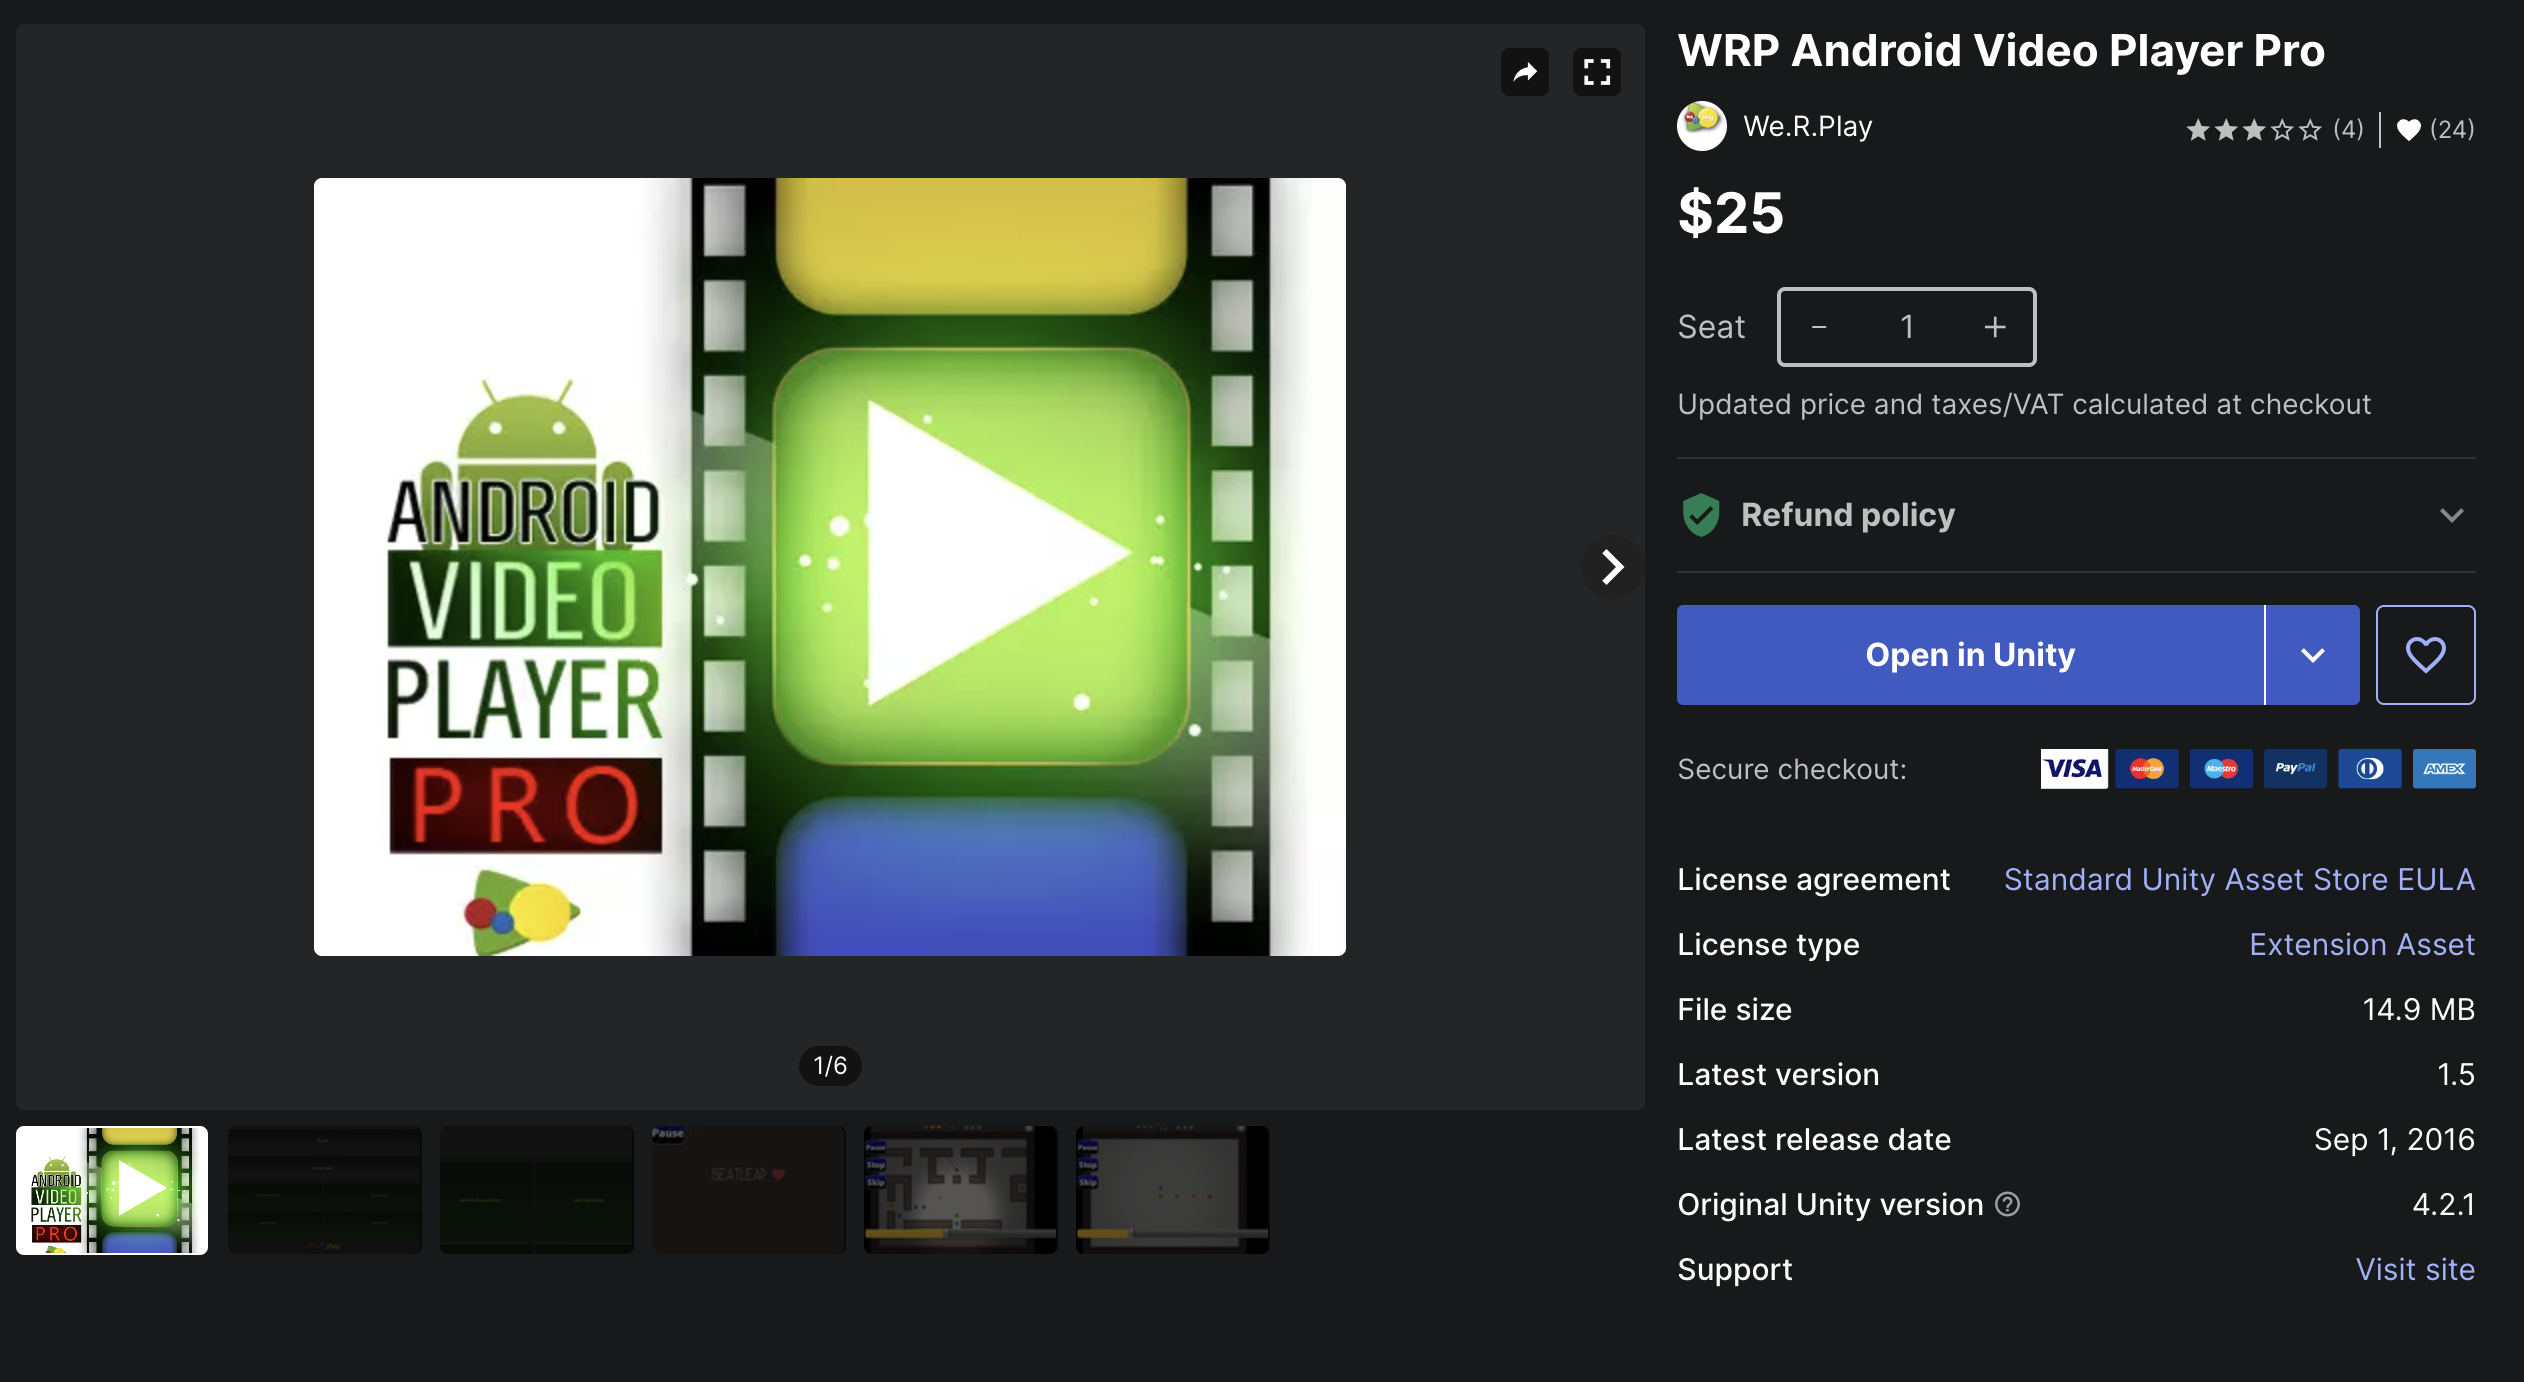Open the Extension Asset license link
2524x1382 pixels.
pos(2363,945)
